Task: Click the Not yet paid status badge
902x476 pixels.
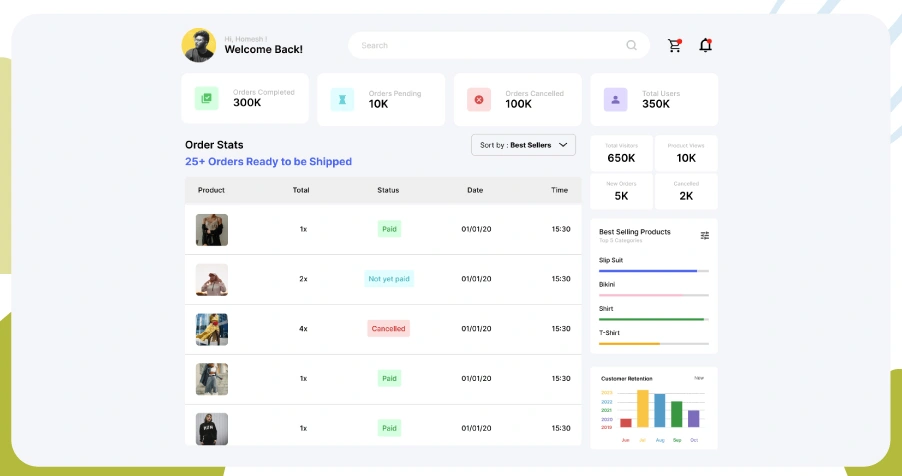Action: pos(389,279)
